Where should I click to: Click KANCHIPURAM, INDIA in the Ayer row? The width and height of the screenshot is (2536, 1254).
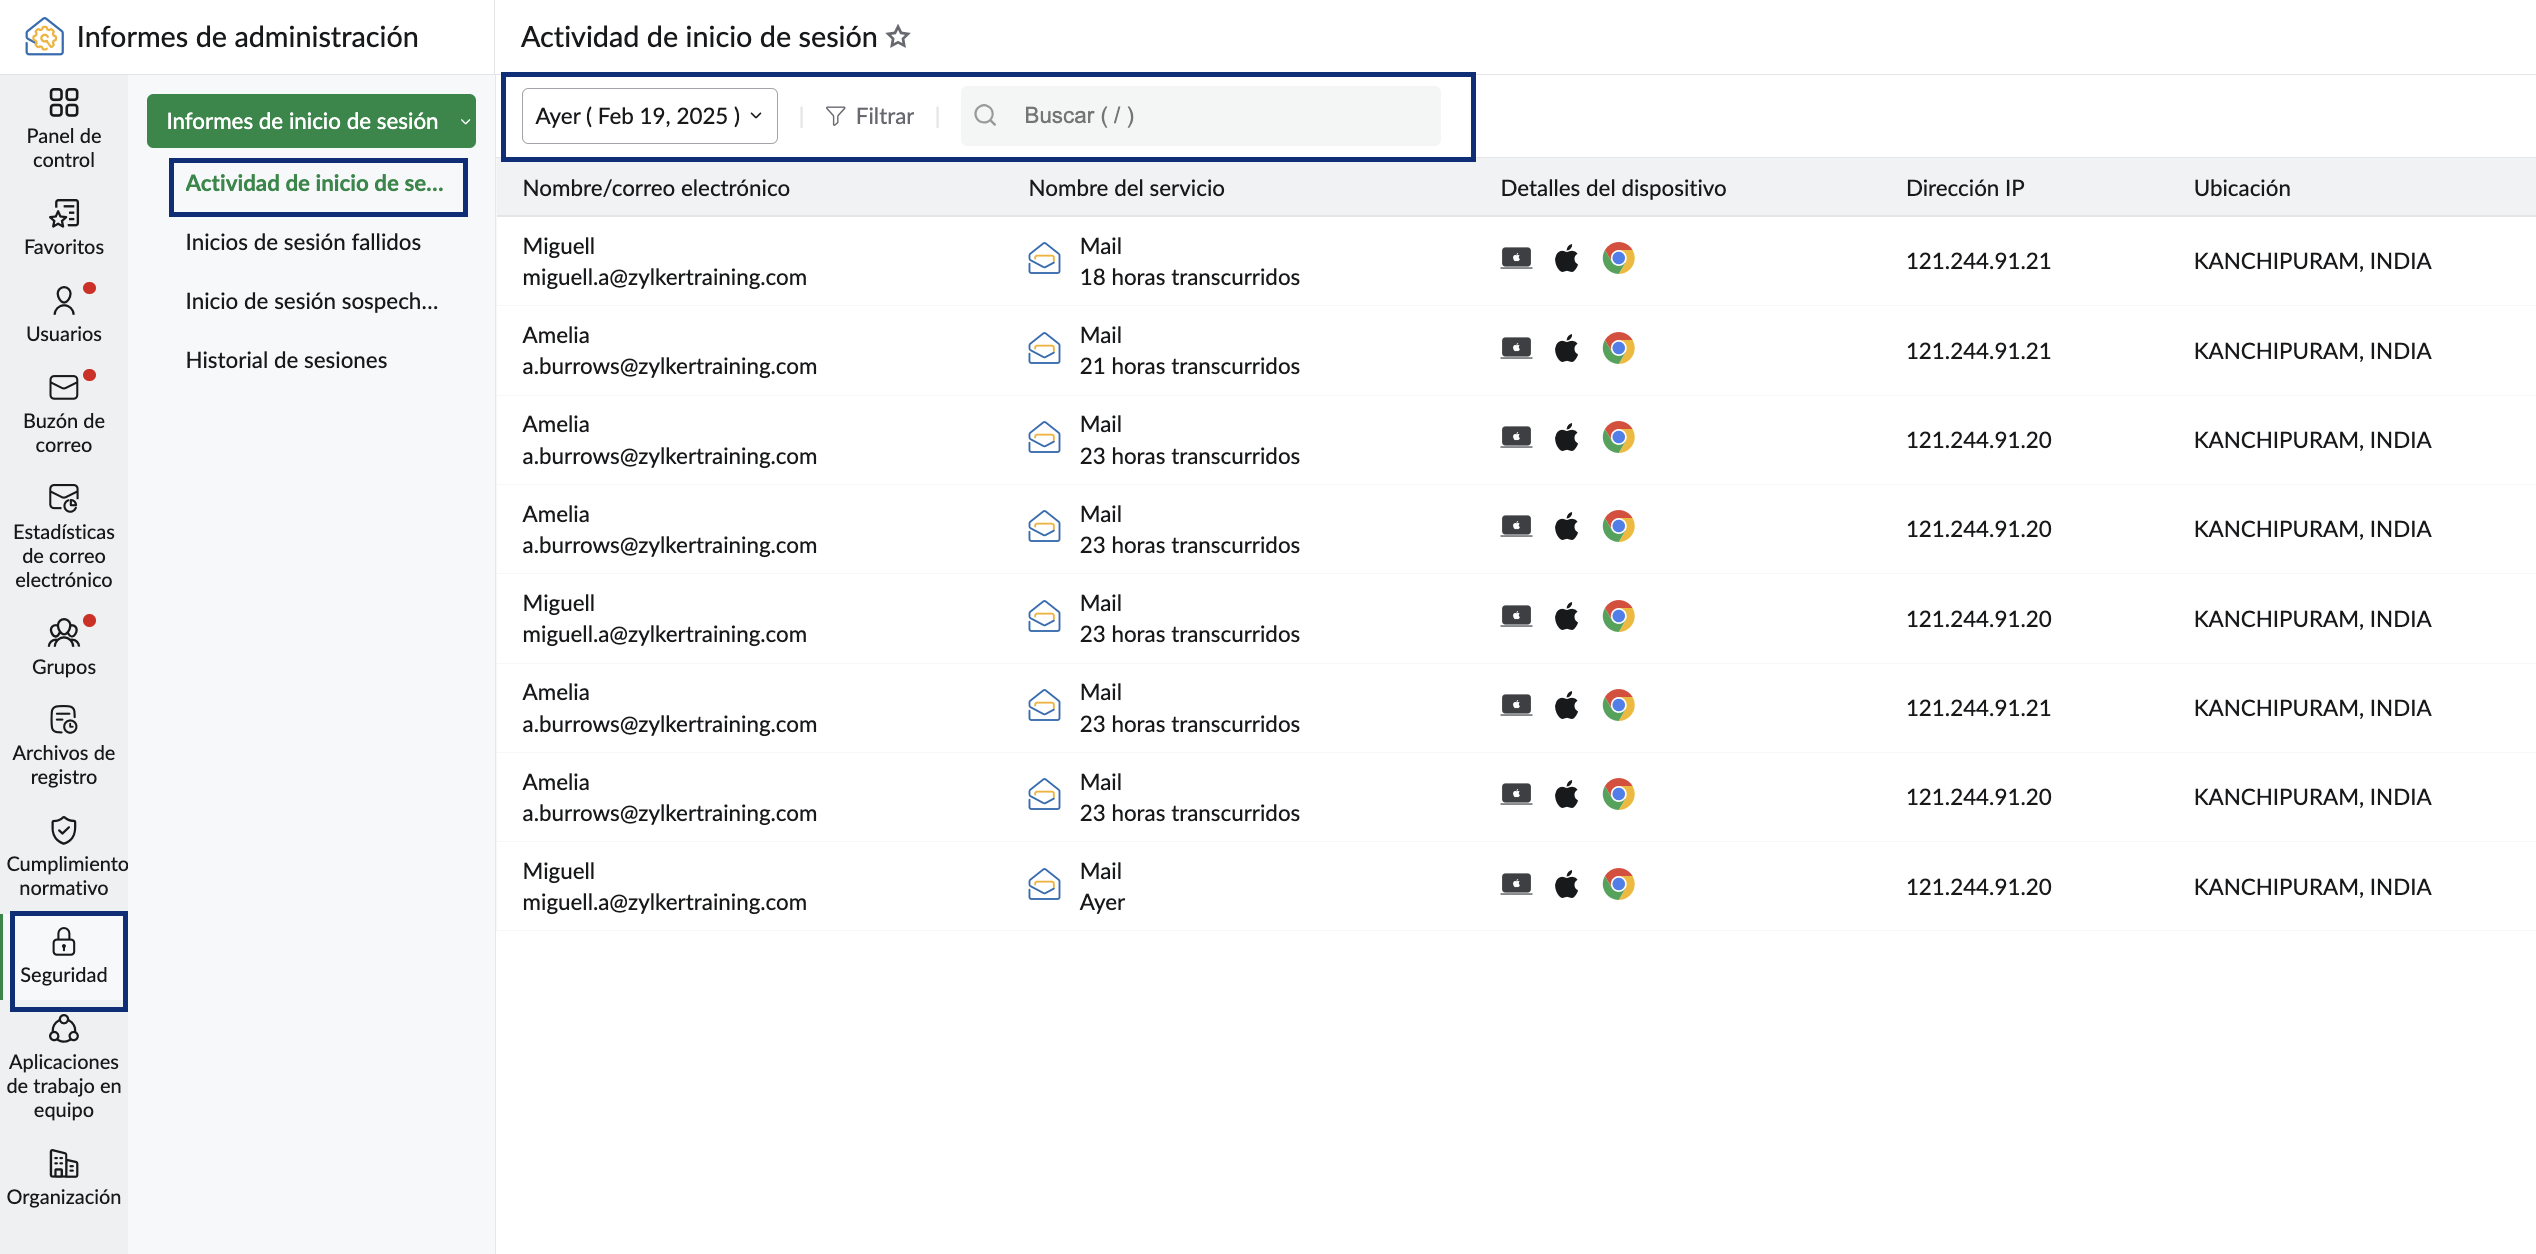pyautogui.click(x=2312, y=887)
